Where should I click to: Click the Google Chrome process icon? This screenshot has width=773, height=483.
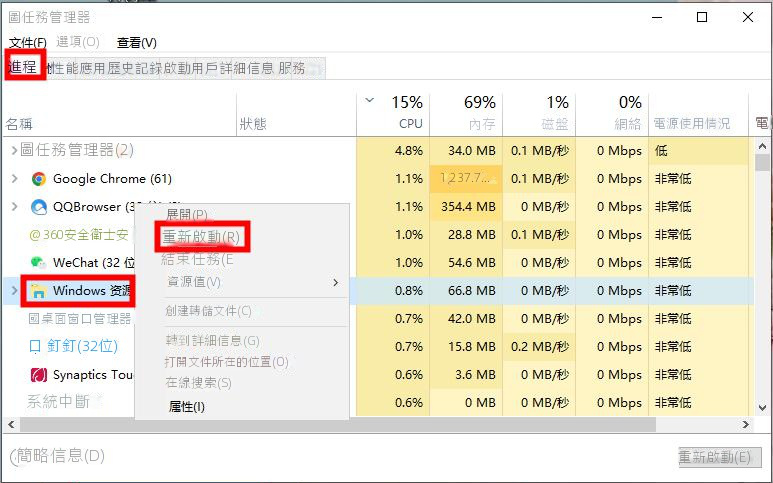[38, 178]
